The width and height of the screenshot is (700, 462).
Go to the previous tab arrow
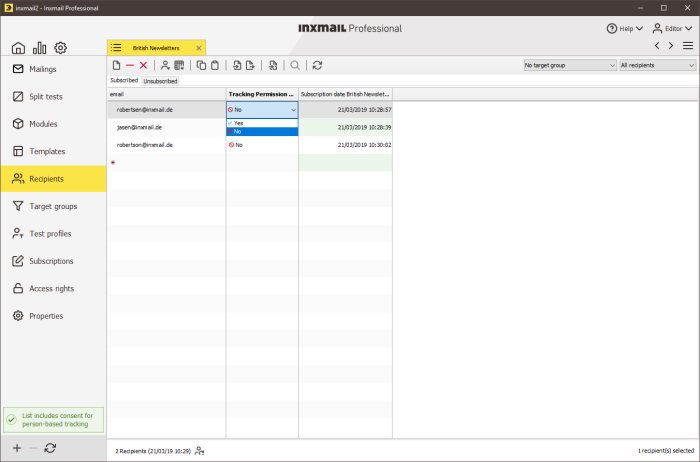click(x=657, y=46)
